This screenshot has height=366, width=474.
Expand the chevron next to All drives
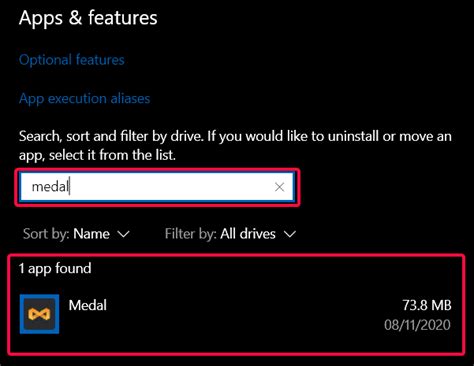pos(290,234)
